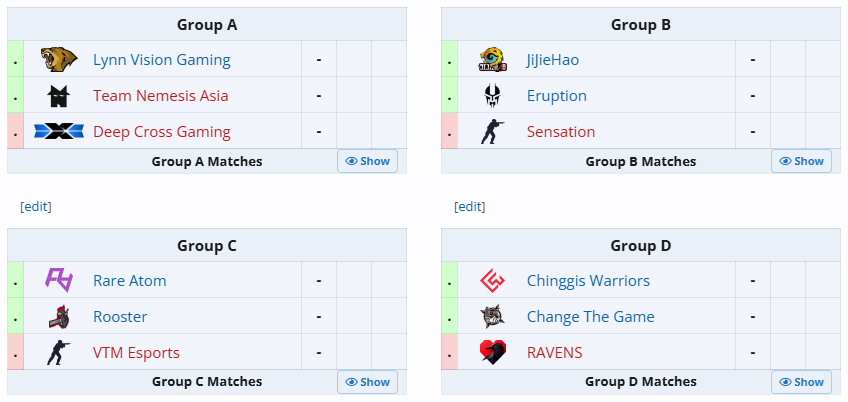Screen dimensions: 848x402
Task: Open the Rare Atom team page
Action: point(130,281)
